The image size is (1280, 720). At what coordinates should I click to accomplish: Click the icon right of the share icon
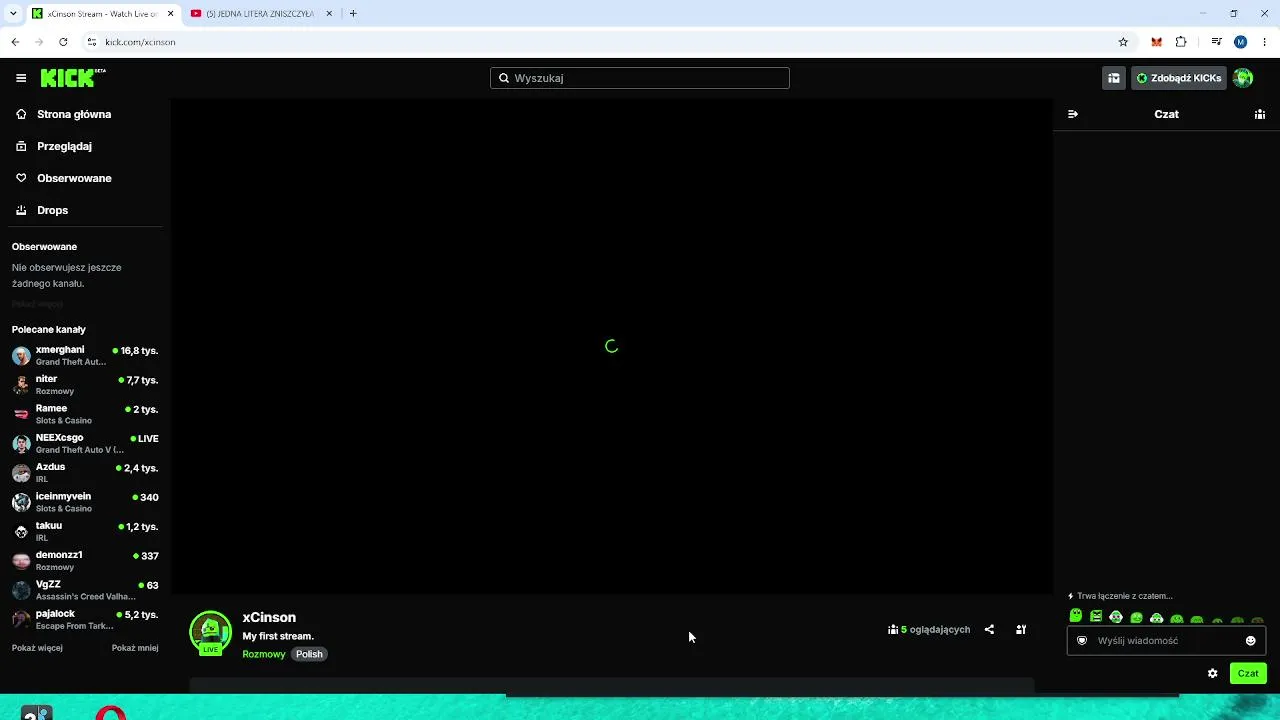tap(1021, 630)
